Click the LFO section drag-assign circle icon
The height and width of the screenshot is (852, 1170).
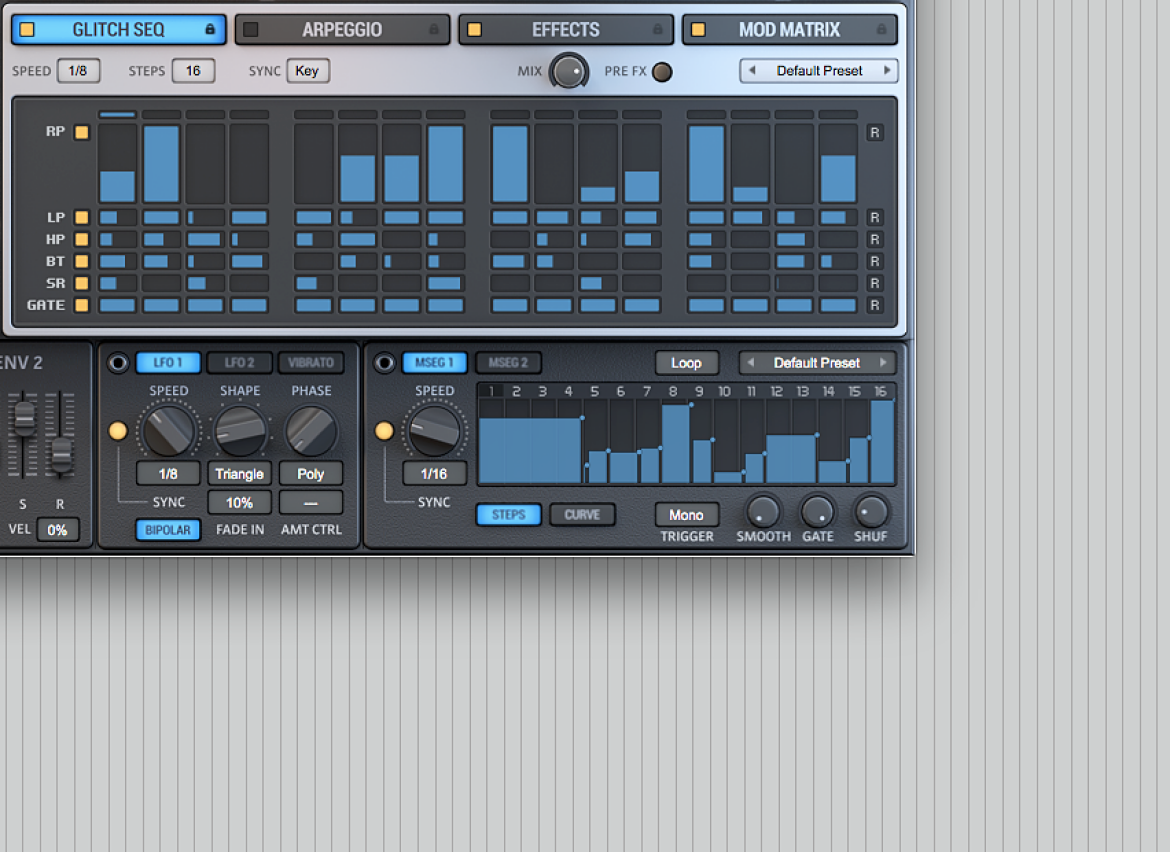[118, 363]
